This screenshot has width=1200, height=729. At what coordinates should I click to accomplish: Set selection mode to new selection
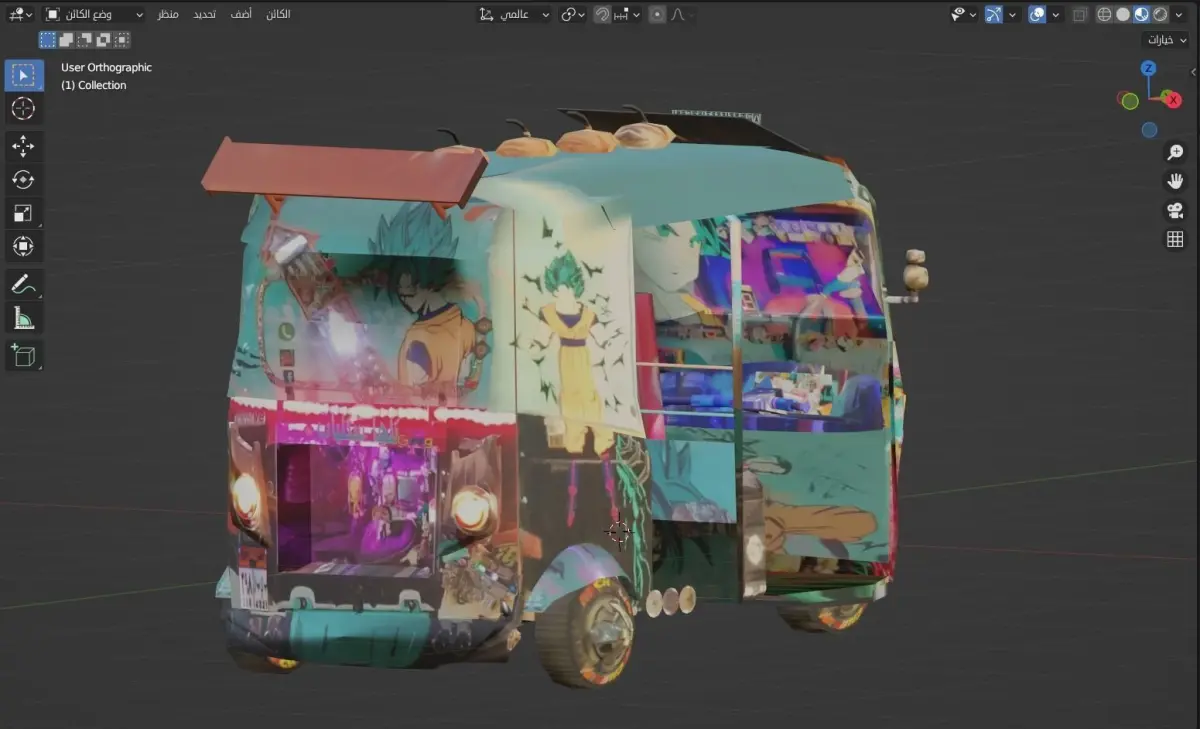[x=48, y=40]
